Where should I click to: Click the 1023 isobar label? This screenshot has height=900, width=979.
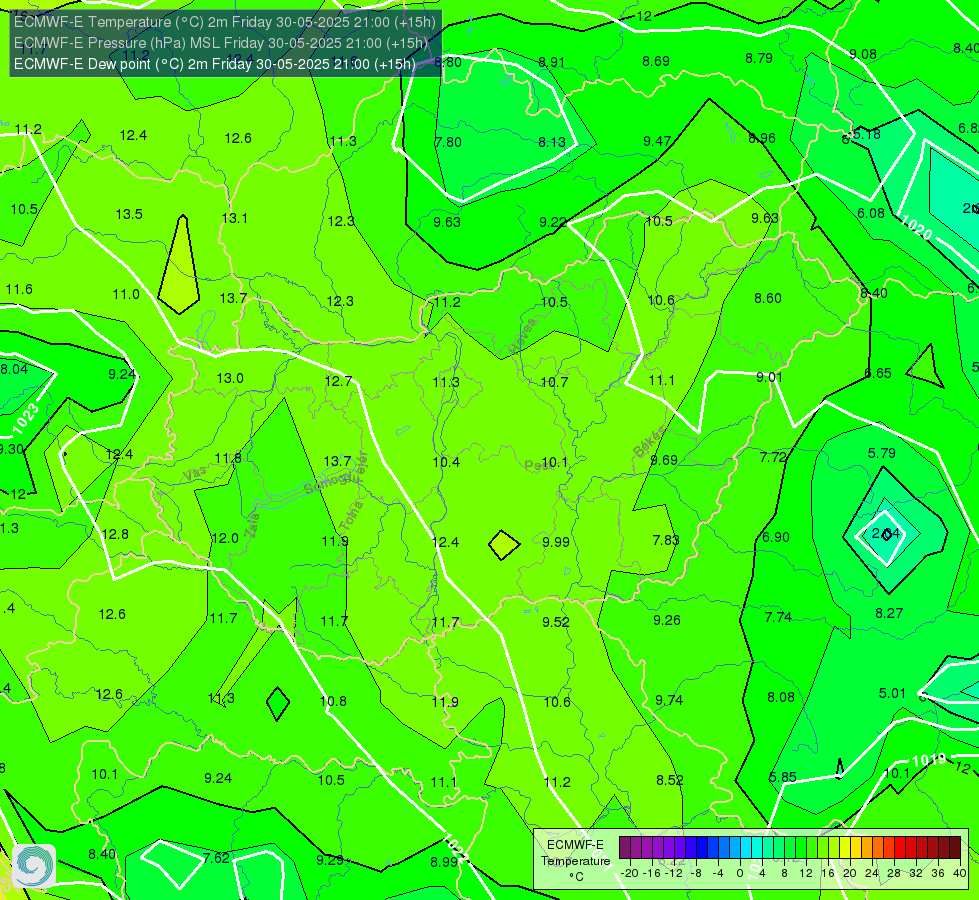pos(26,418)
